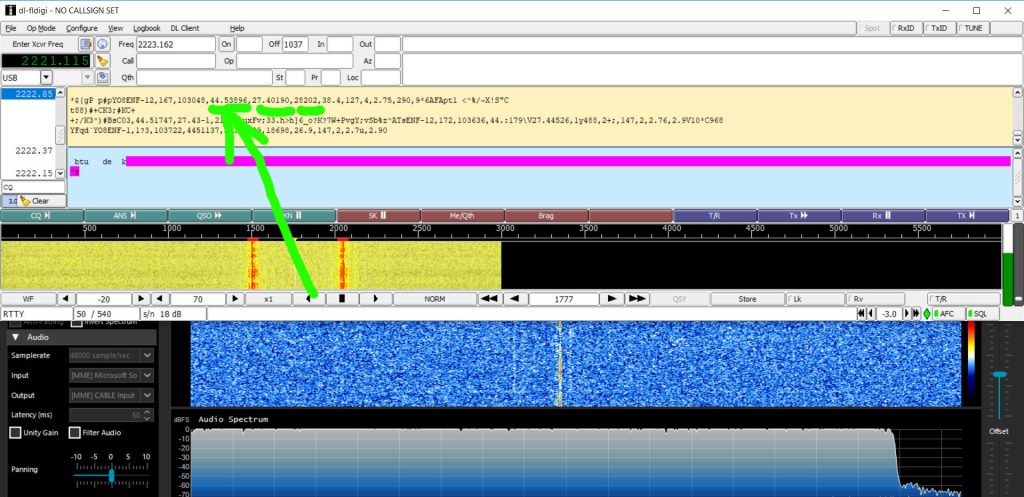Viewport: 1024px width, 497px height.
Task: Click the Store button
Action: 747,298
